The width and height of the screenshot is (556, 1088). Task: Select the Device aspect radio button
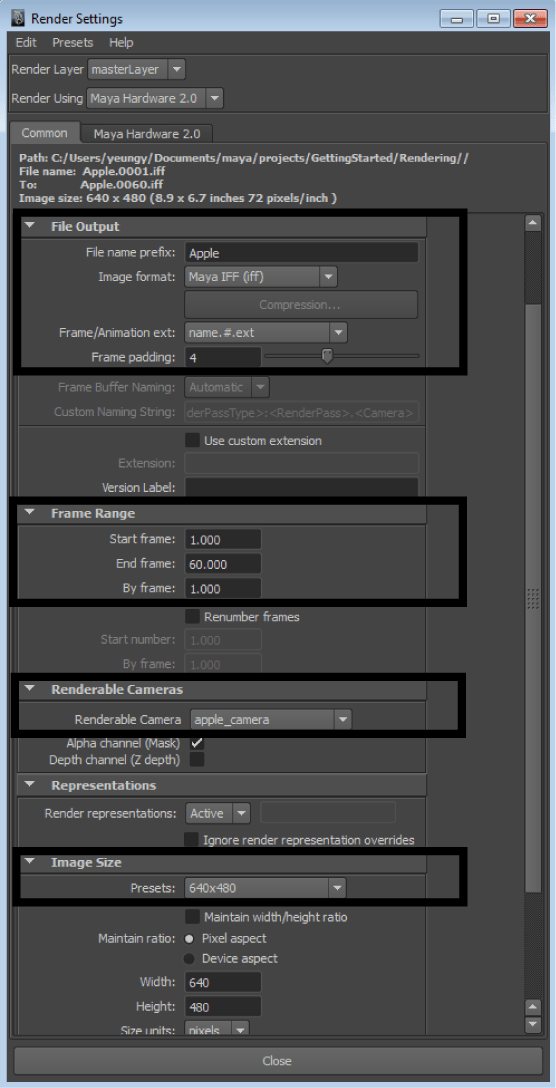pos(189,958)
